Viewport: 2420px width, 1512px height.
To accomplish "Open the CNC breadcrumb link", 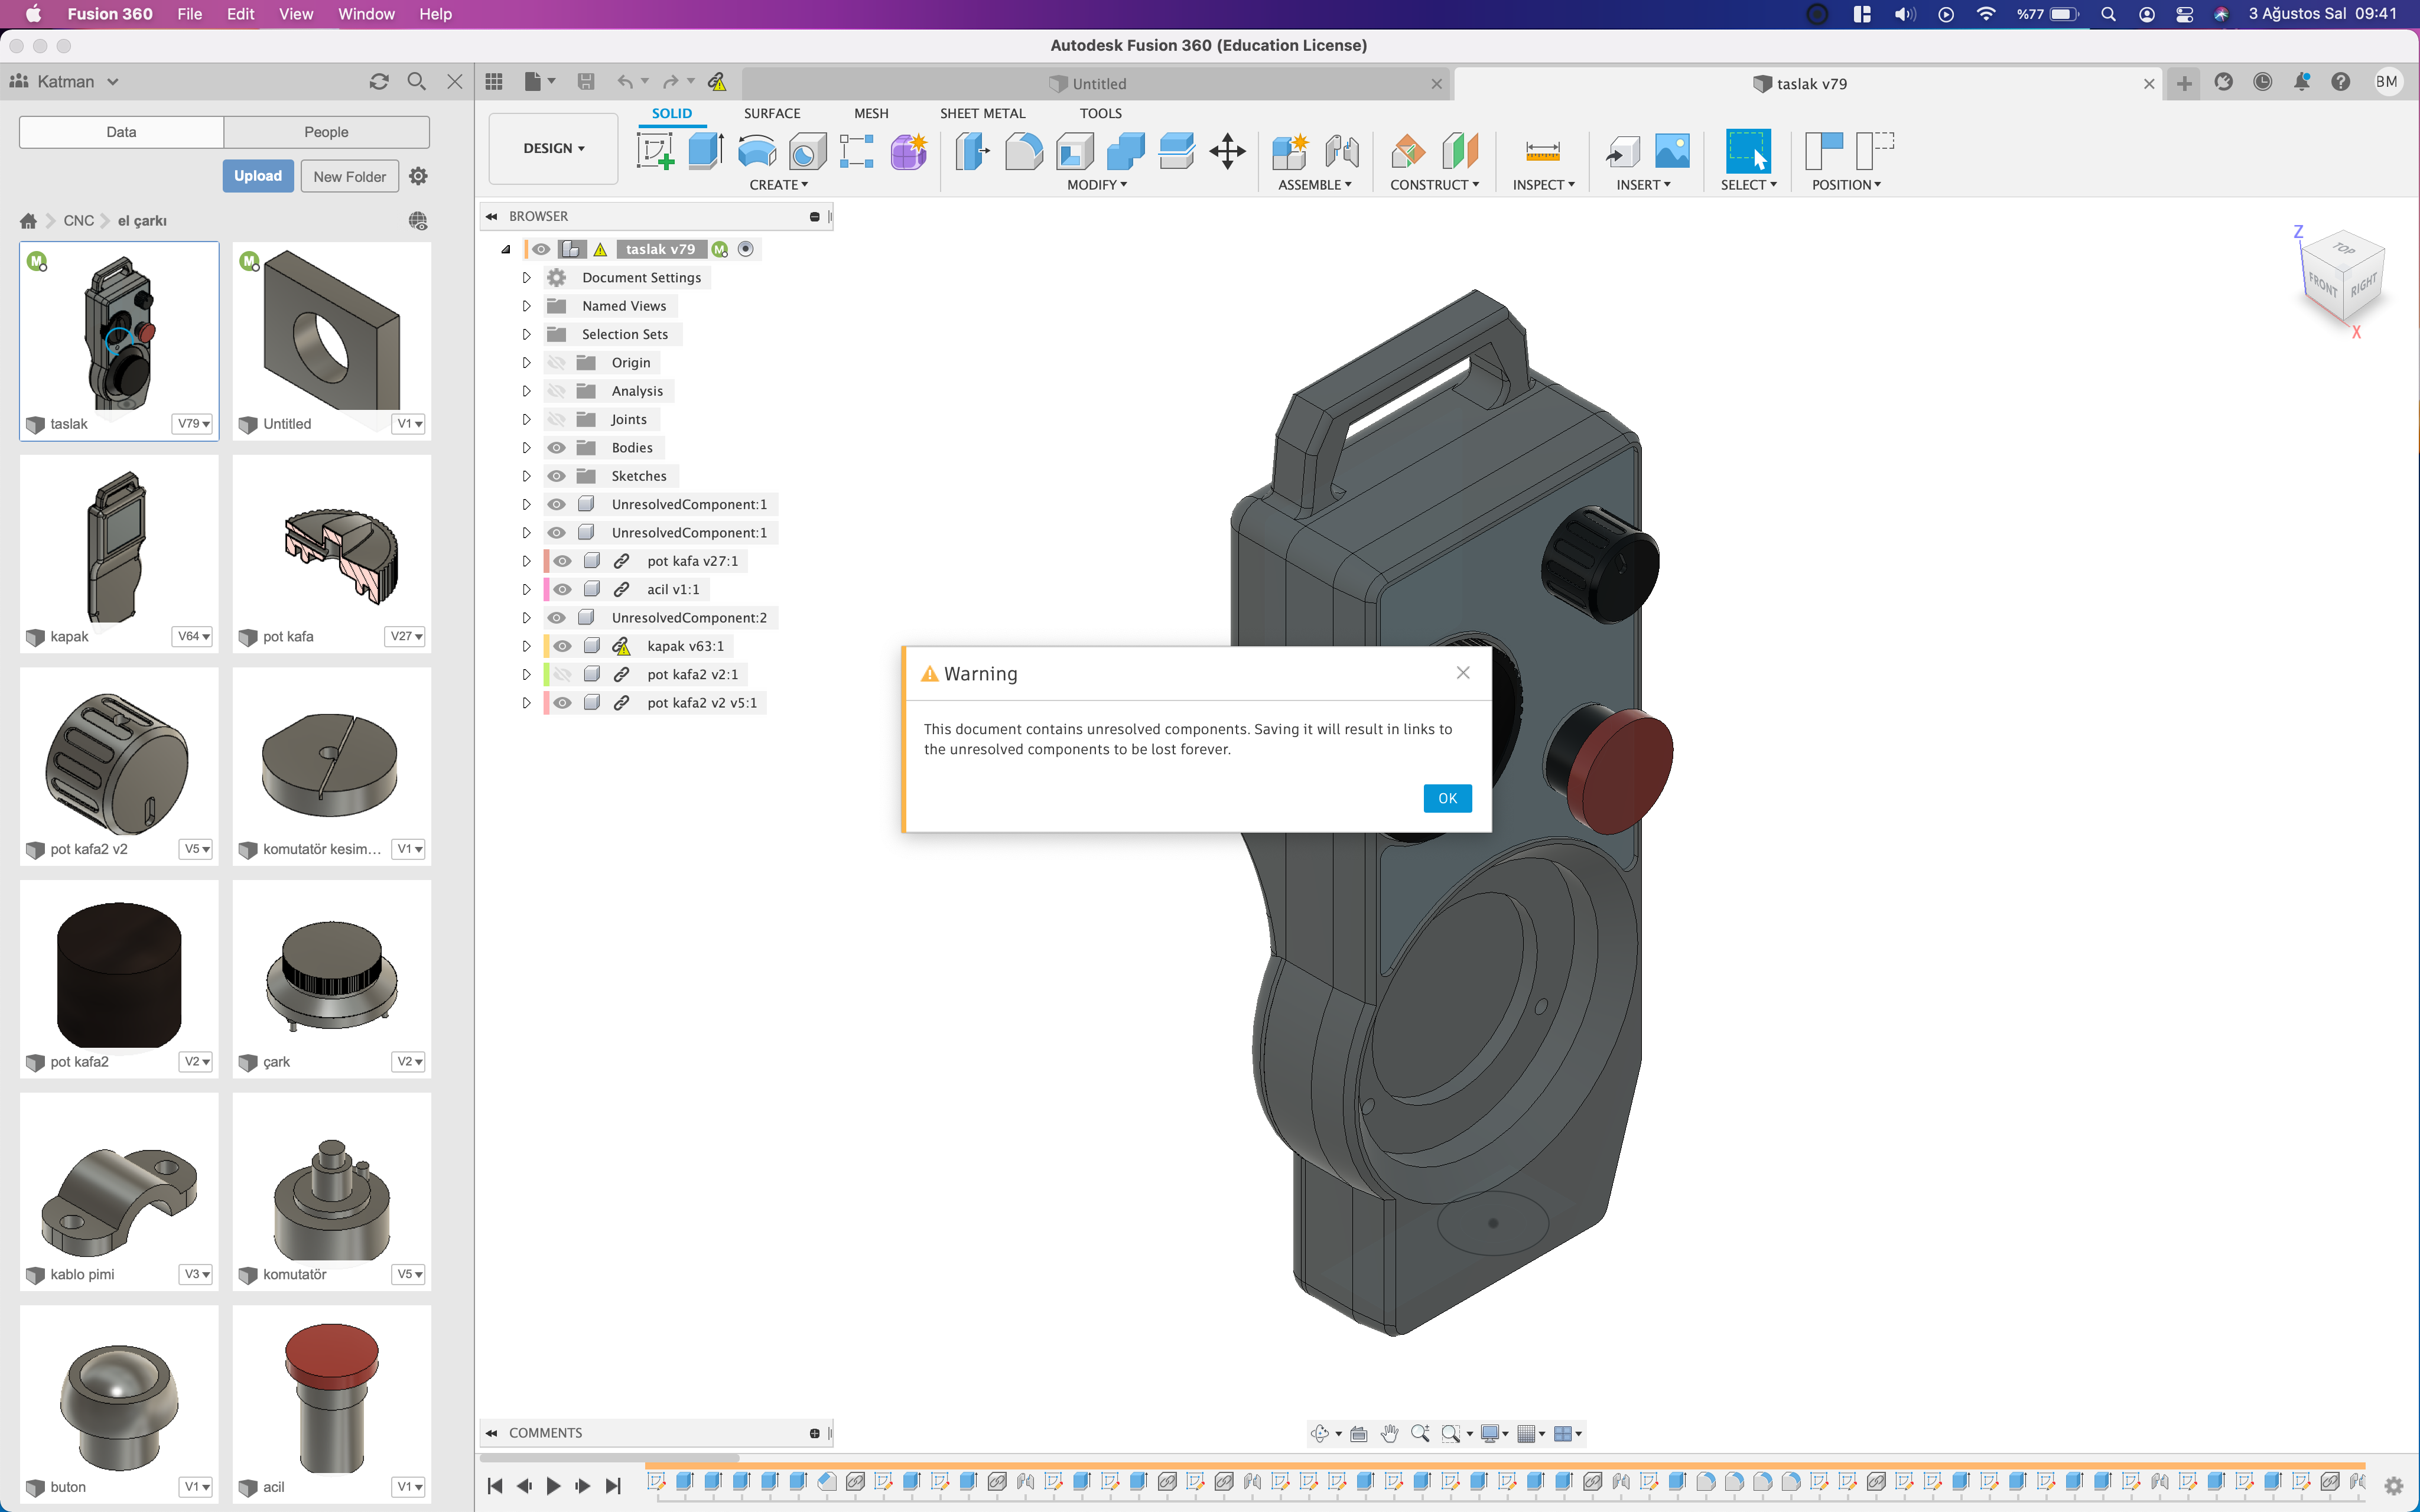I will point(78,221).
